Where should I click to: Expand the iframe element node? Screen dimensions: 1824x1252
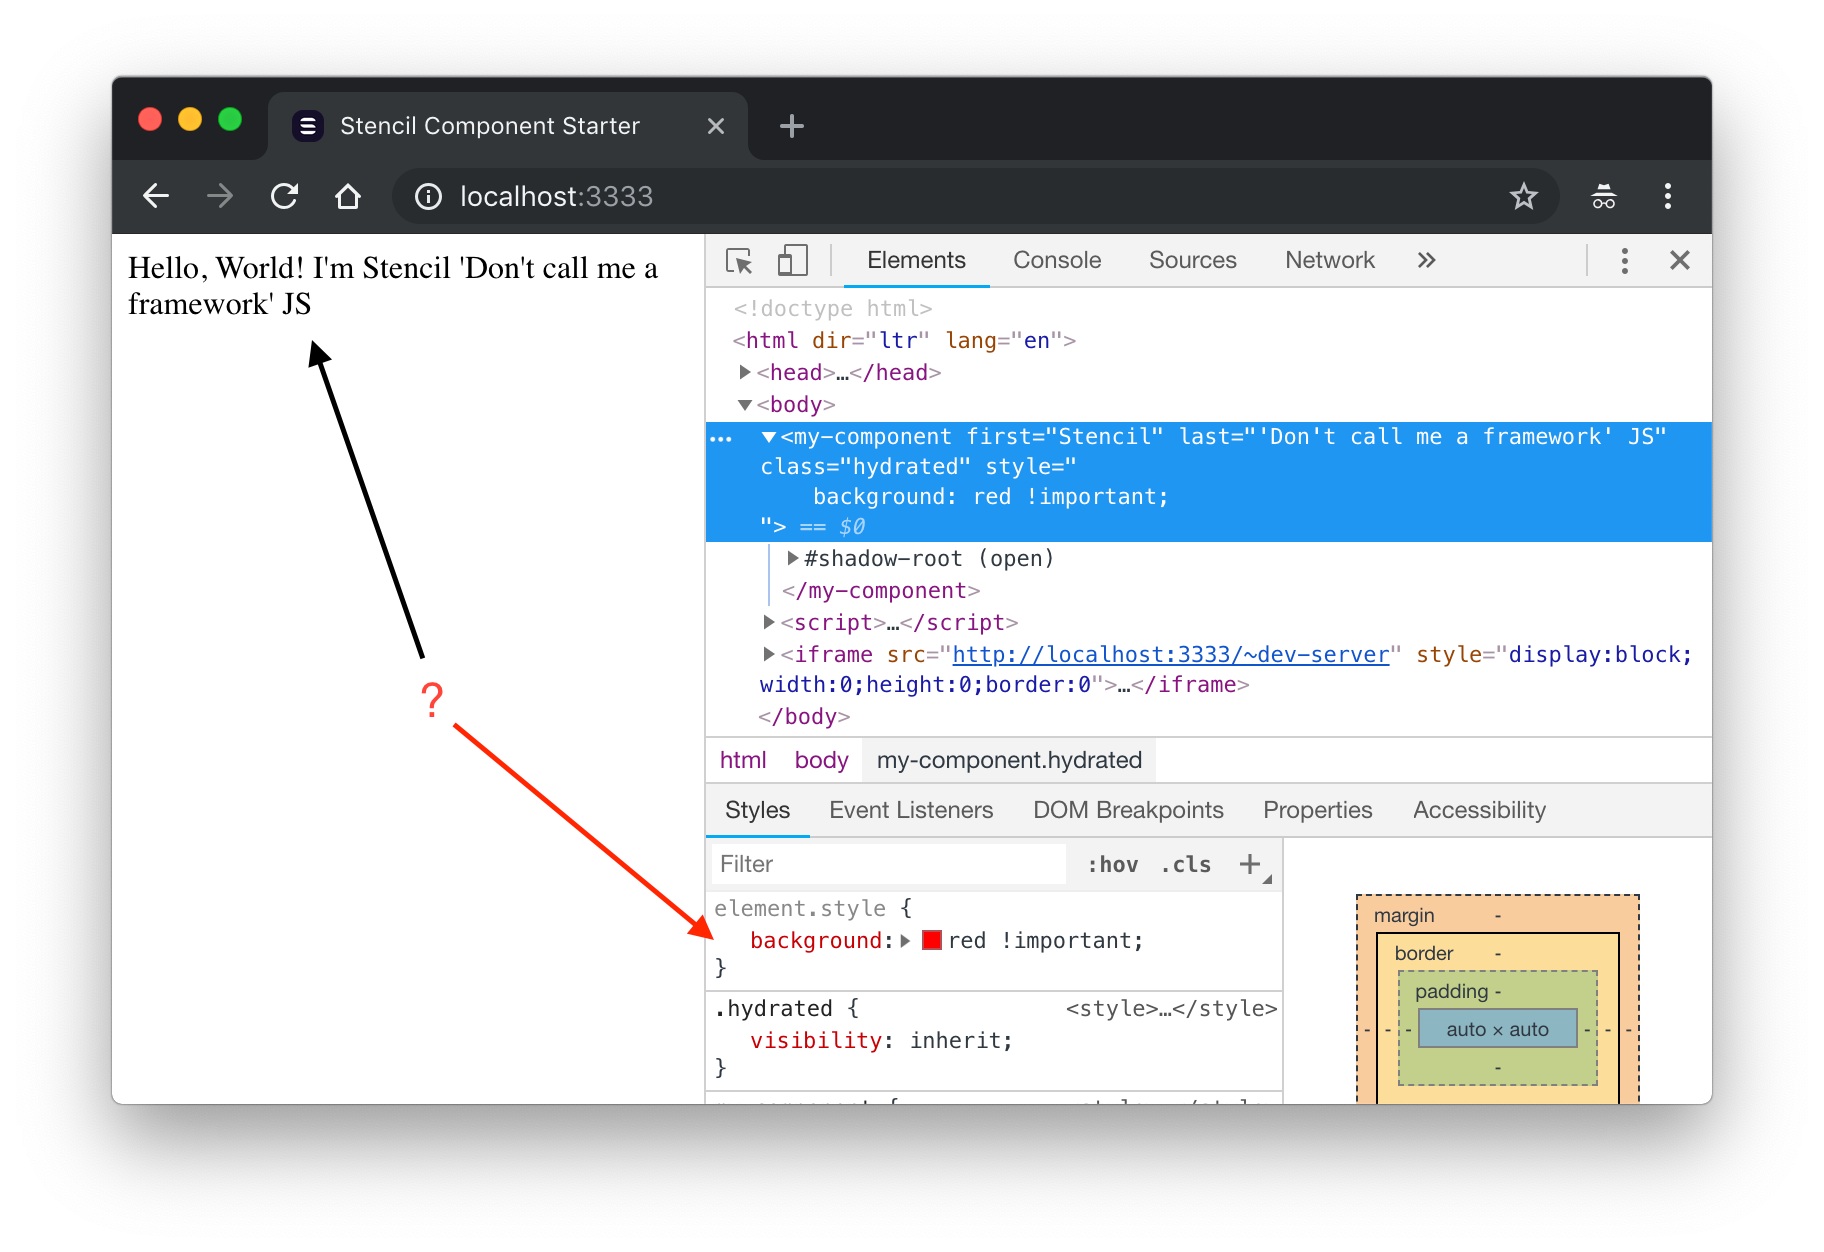point(769,654)
